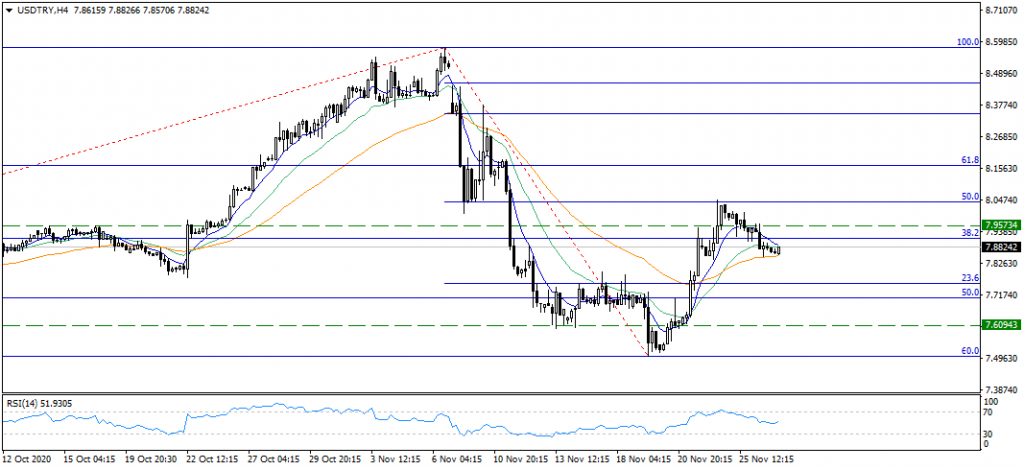Select the 61.8 Fibonacci level label
The width and height of the screenshot is (1024, 470).
click(969, 160)
